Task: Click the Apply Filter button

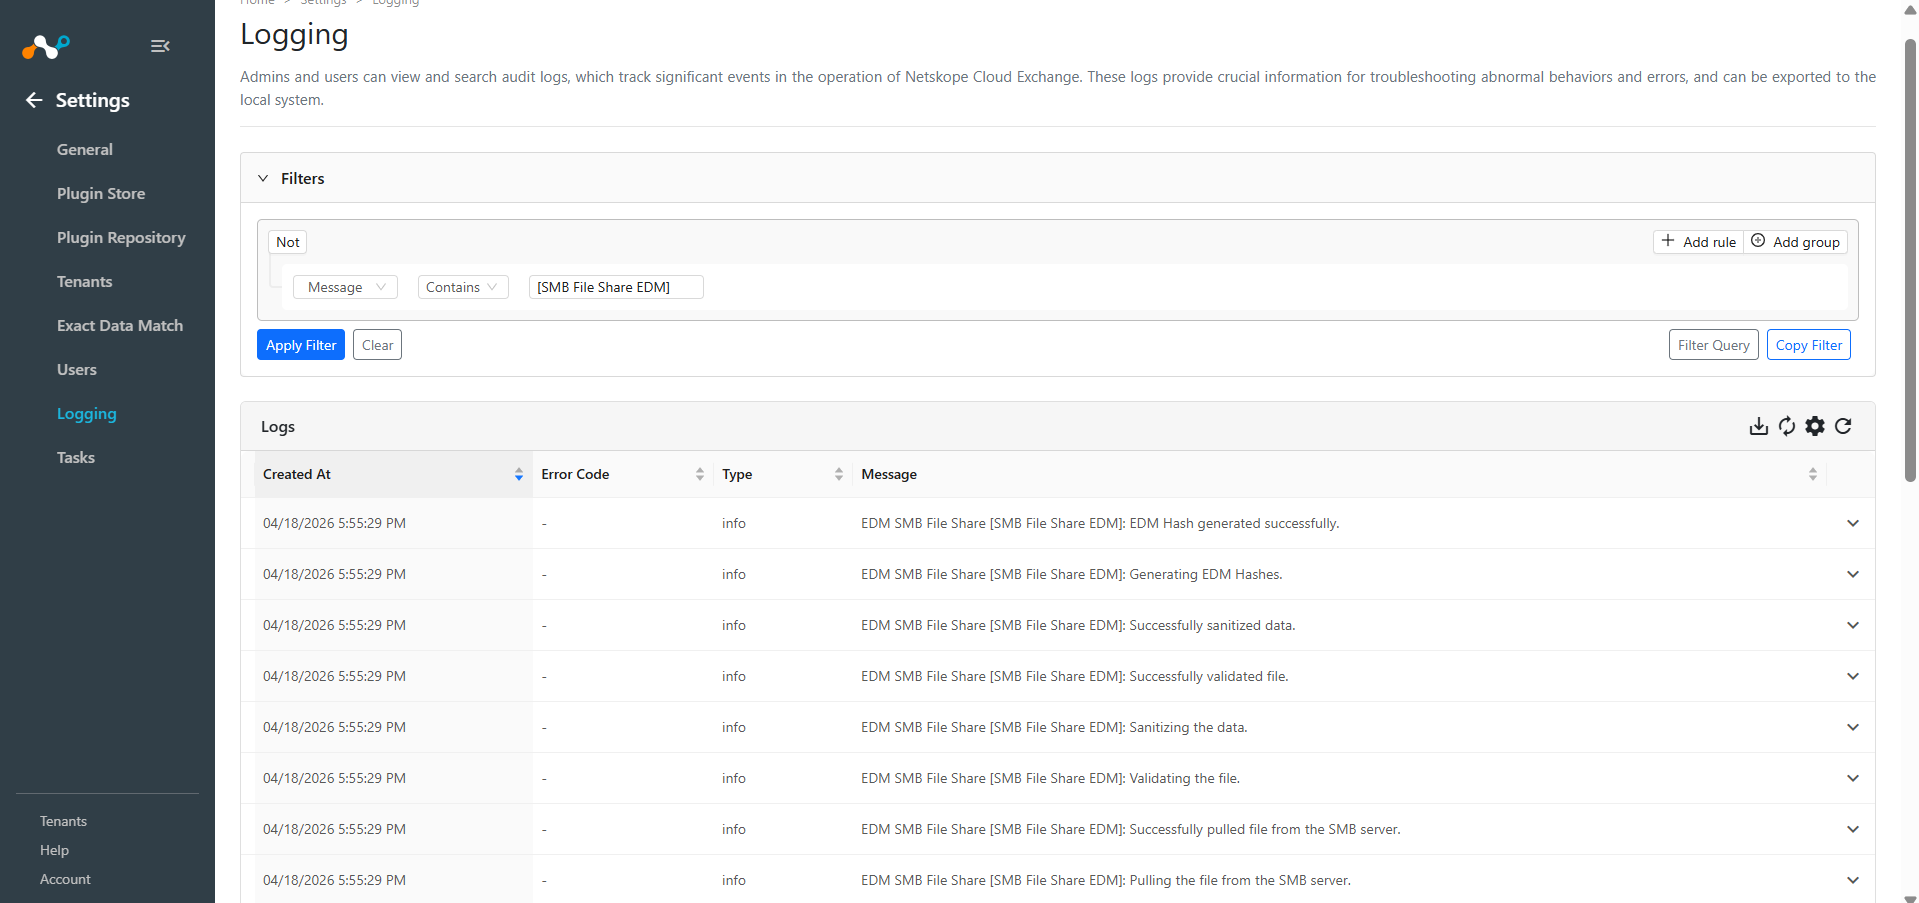Action: click(301, 345)
